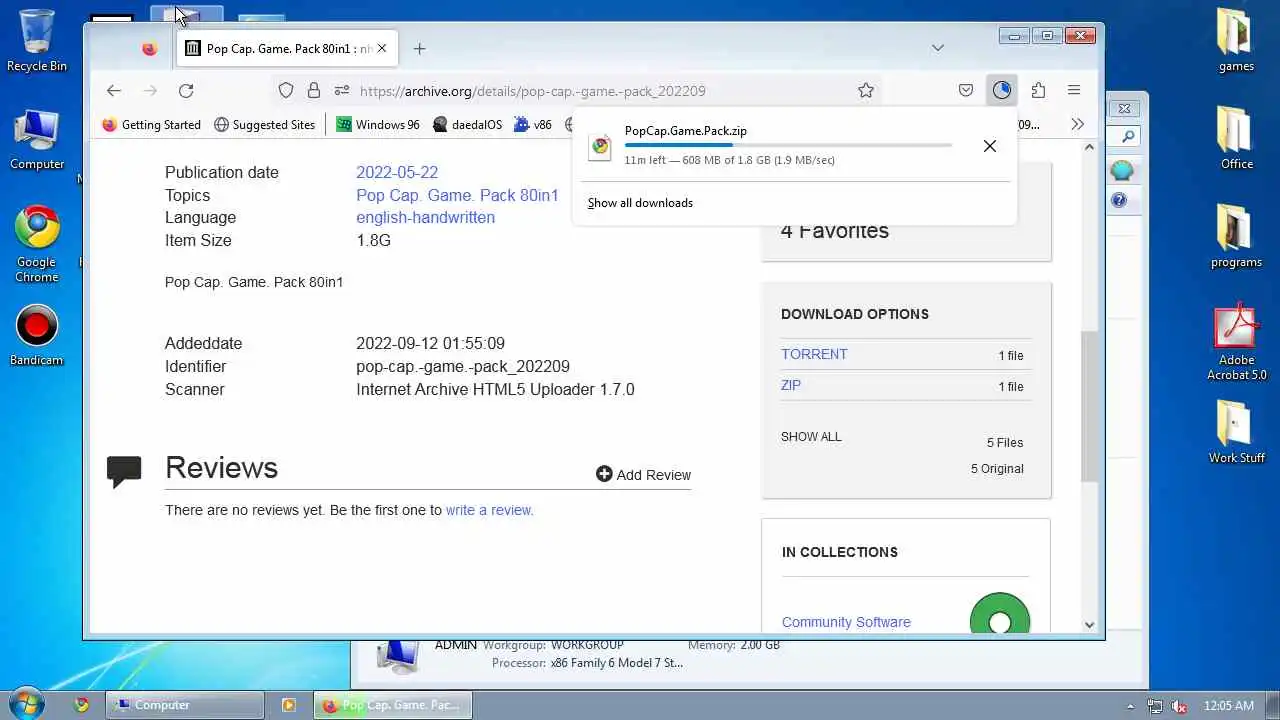Screen dimensions: 1280x720
Task: Open the Firefox hamburger menu
Action: pyautogui.click(x=1074, y=90)
